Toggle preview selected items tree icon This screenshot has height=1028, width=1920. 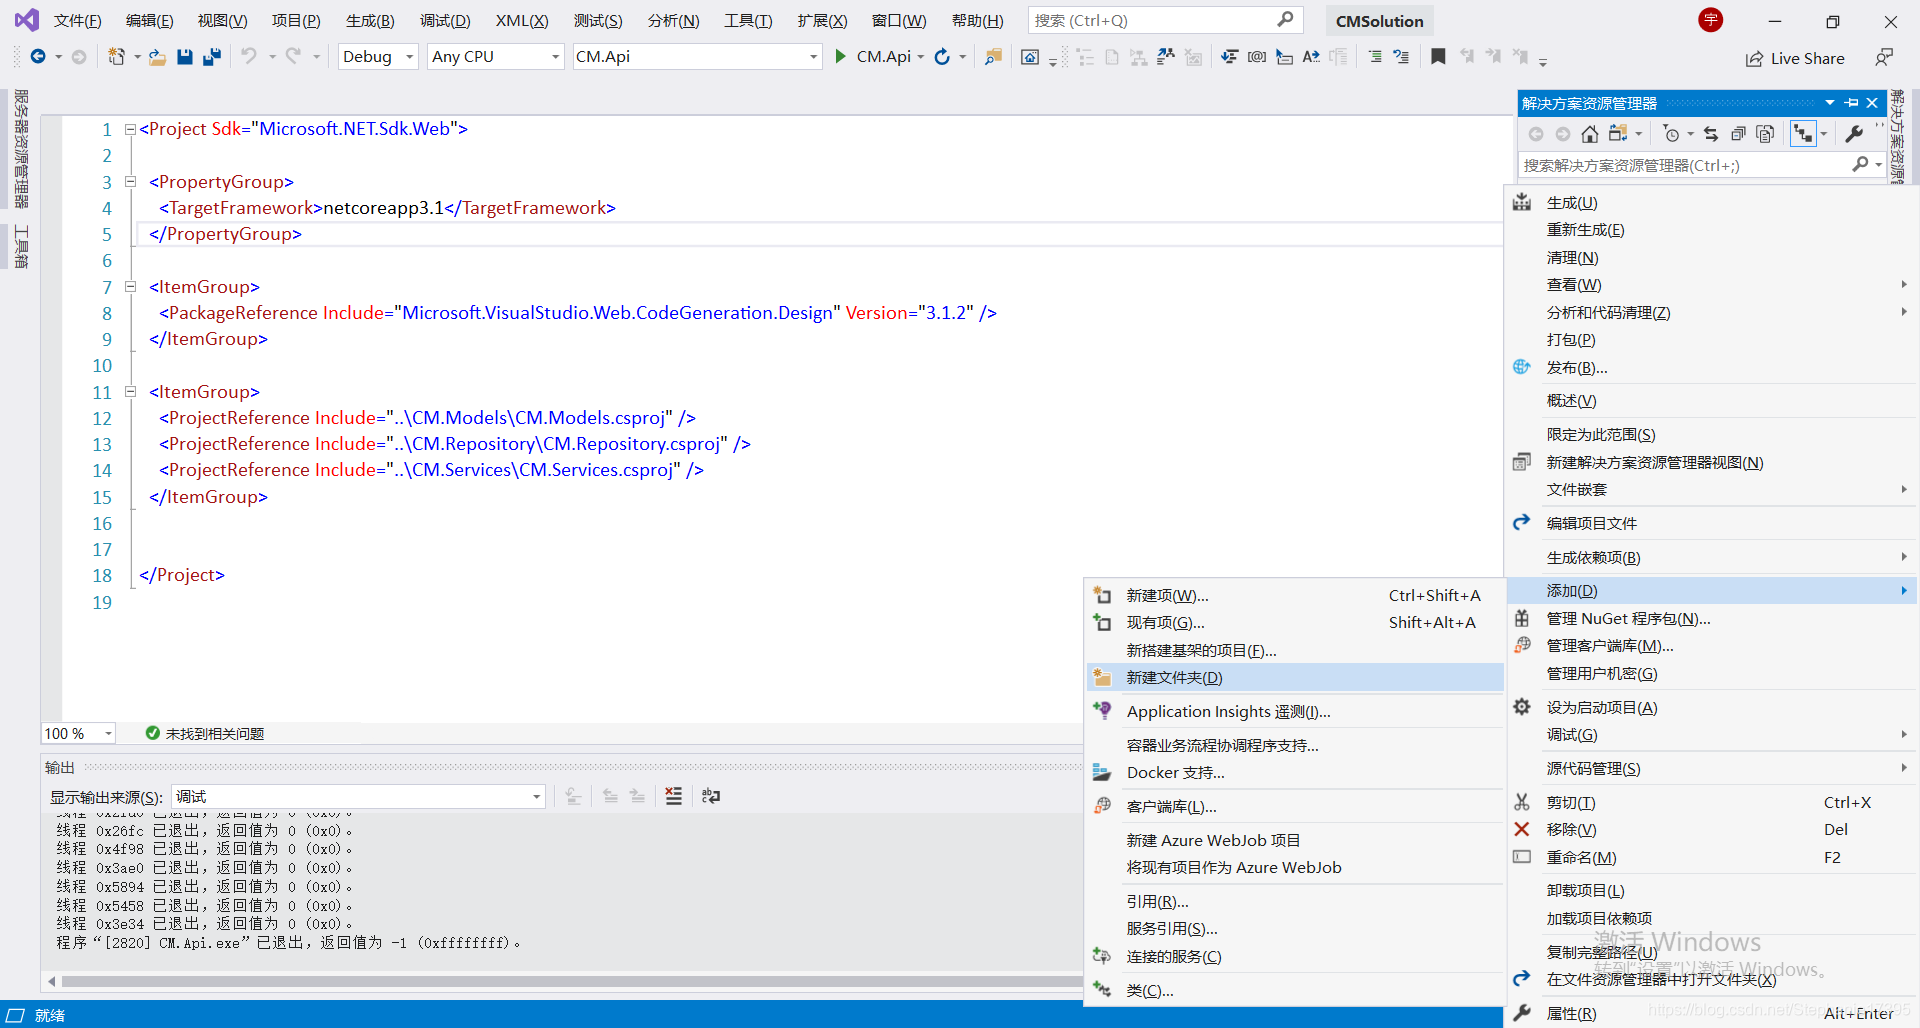pos(1803,133)
